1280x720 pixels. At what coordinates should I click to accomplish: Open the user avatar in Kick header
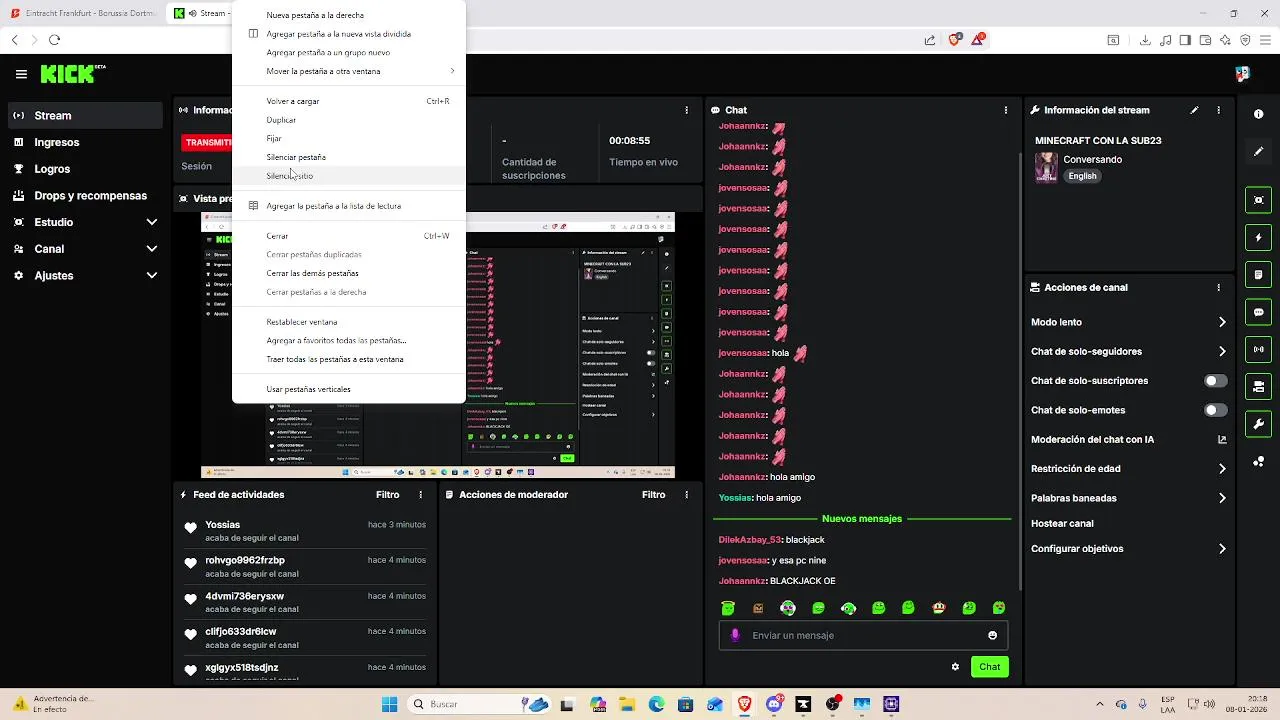(1242, 74)
